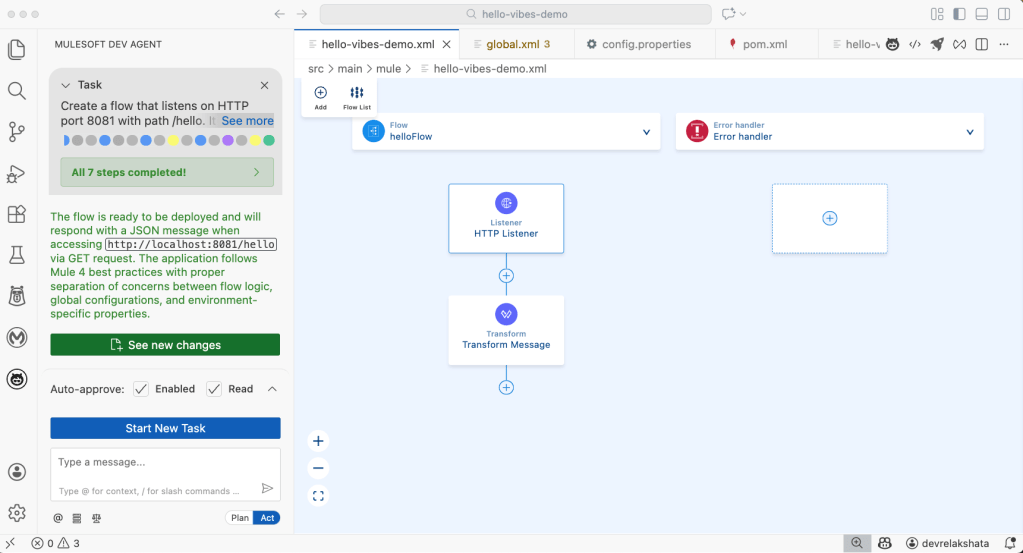The image size is (1023, 553).
Task: Click the Flow List icon in canvas toolbar
Action: [357, 98]
